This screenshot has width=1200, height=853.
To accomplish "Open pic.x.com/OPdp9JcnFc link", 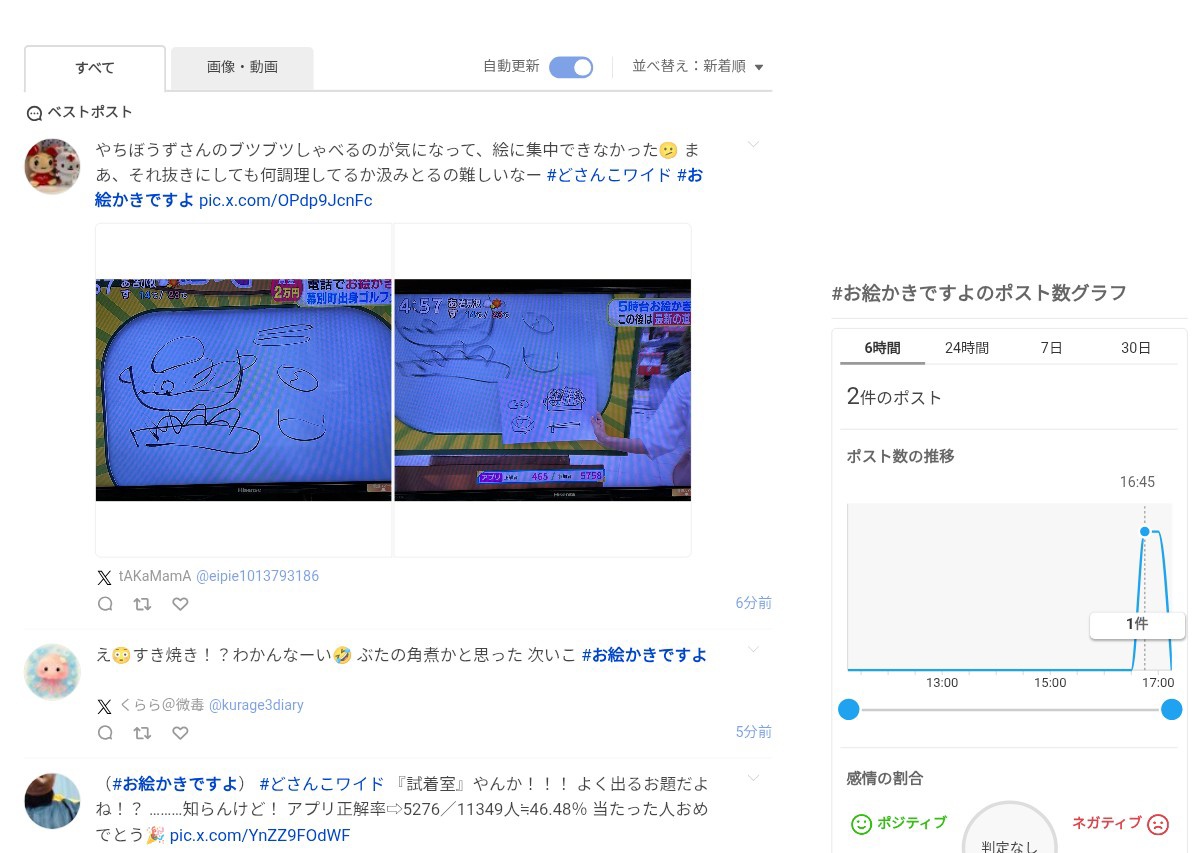I will coord(286,200).
